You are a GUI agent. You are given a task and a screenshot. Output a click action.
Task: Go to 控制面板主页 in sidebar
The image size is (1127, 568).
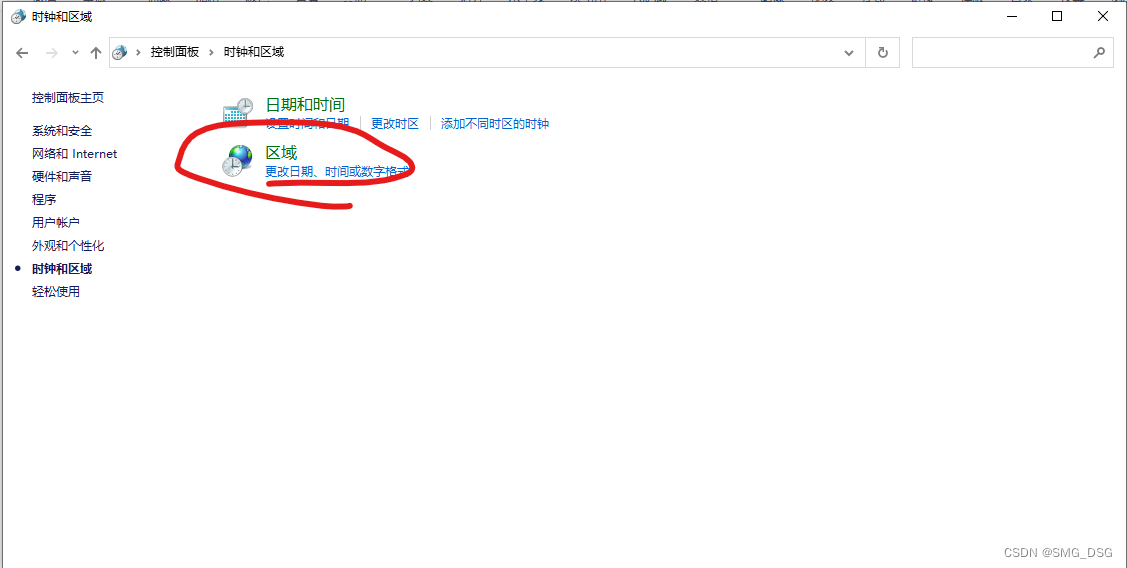pos(68,98)
